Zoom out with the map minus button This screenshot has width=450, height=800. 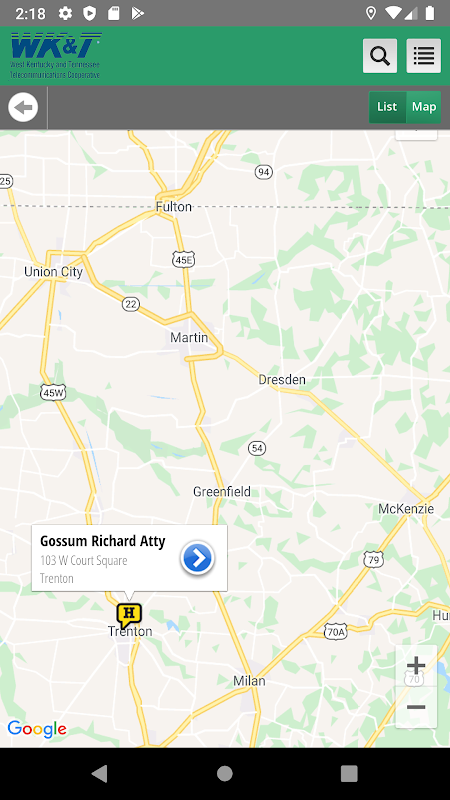click(416, 707)
